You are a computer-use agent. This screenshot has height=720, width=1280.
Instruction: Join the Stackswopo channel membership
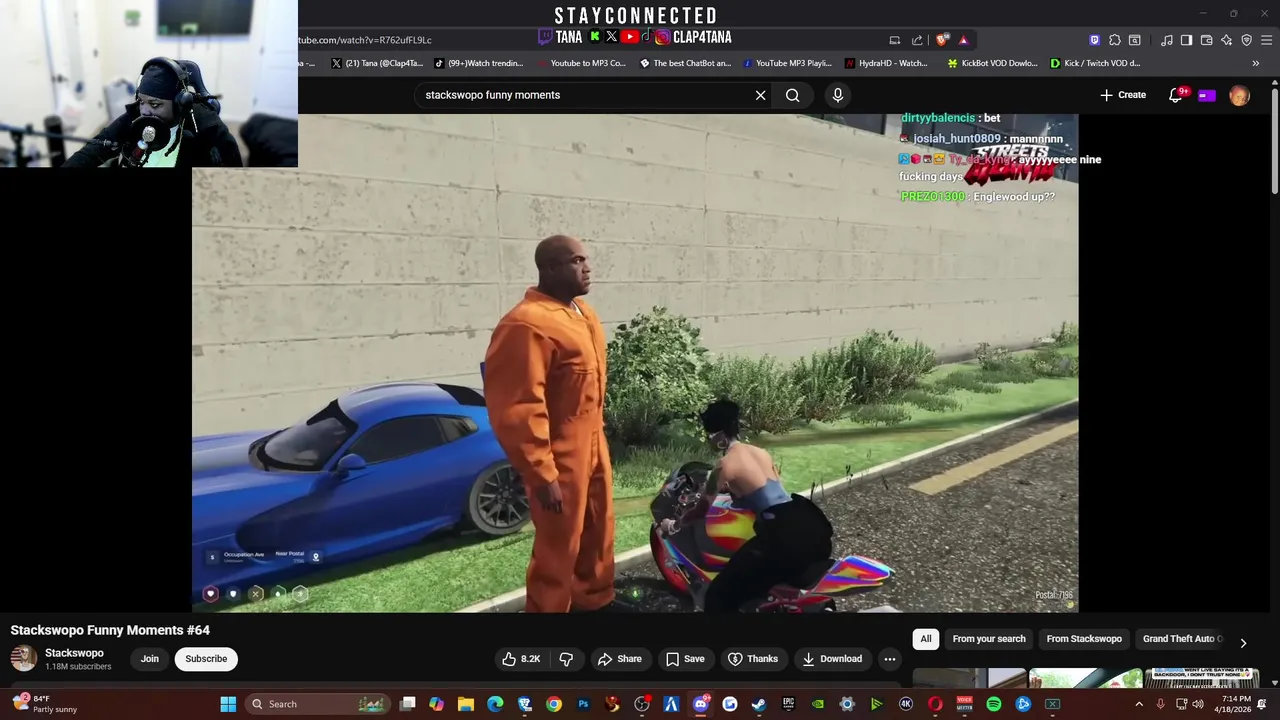point(149,659)
